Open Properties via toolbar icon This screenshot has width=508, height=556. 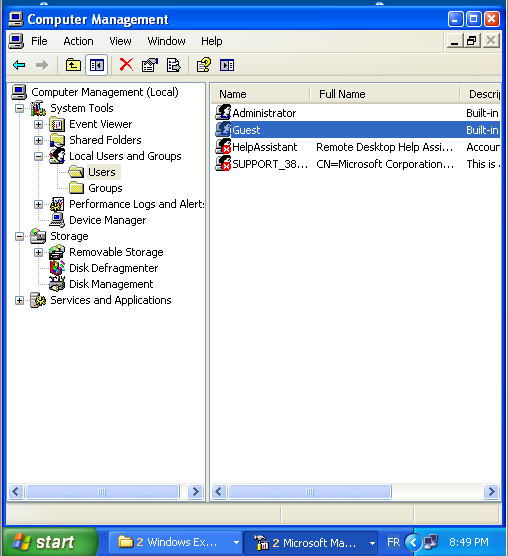(x=150, y=65)
